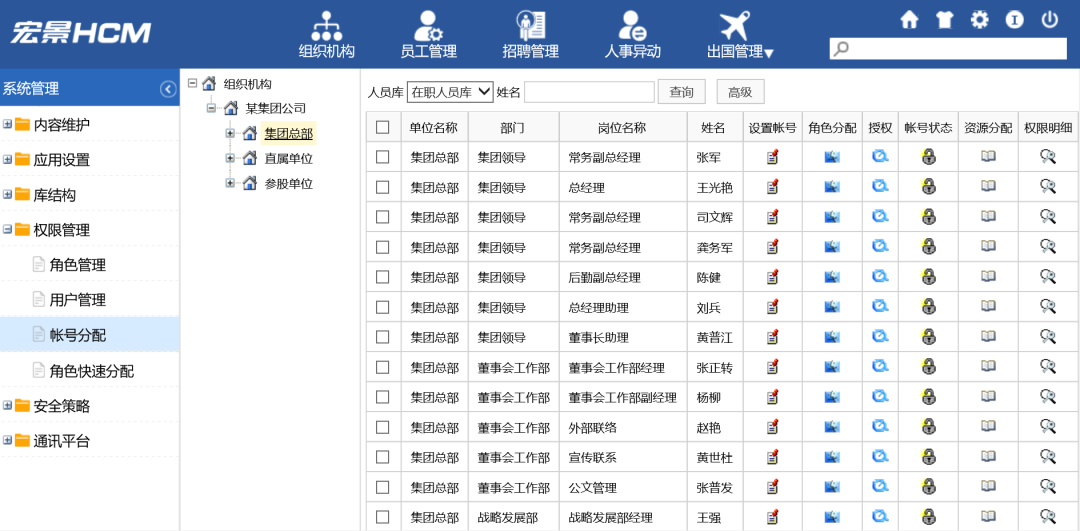The height and width of the screenshot is (531, 1080).
Task: Collapse the 系统管理 sidebar arrow
Action: coord(168,89)
